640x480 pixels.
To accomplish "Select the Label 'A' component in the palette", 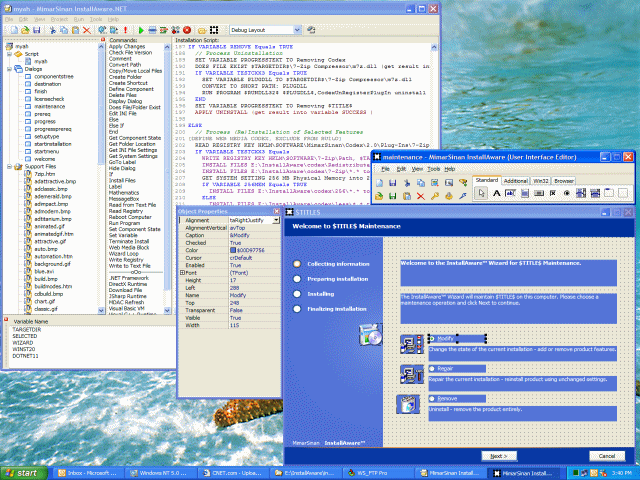I will click(x=496, y=193).
